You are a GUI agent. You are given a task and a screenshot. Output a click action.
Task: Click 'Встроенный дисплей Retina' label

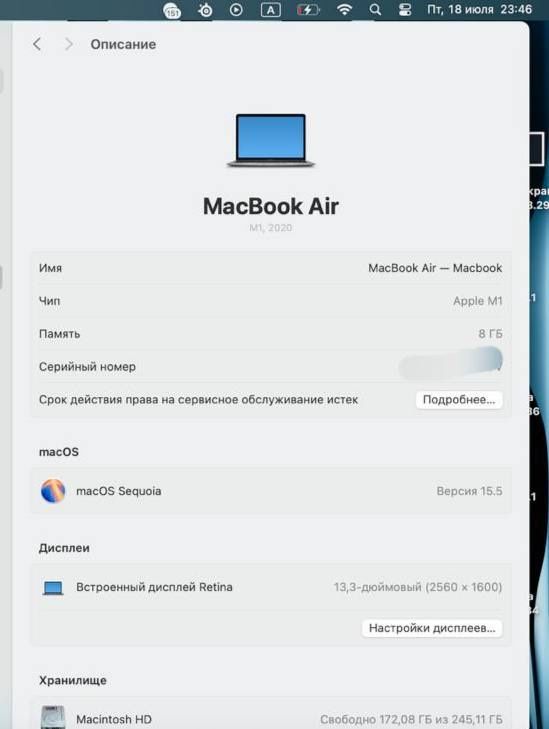(154, 587)
